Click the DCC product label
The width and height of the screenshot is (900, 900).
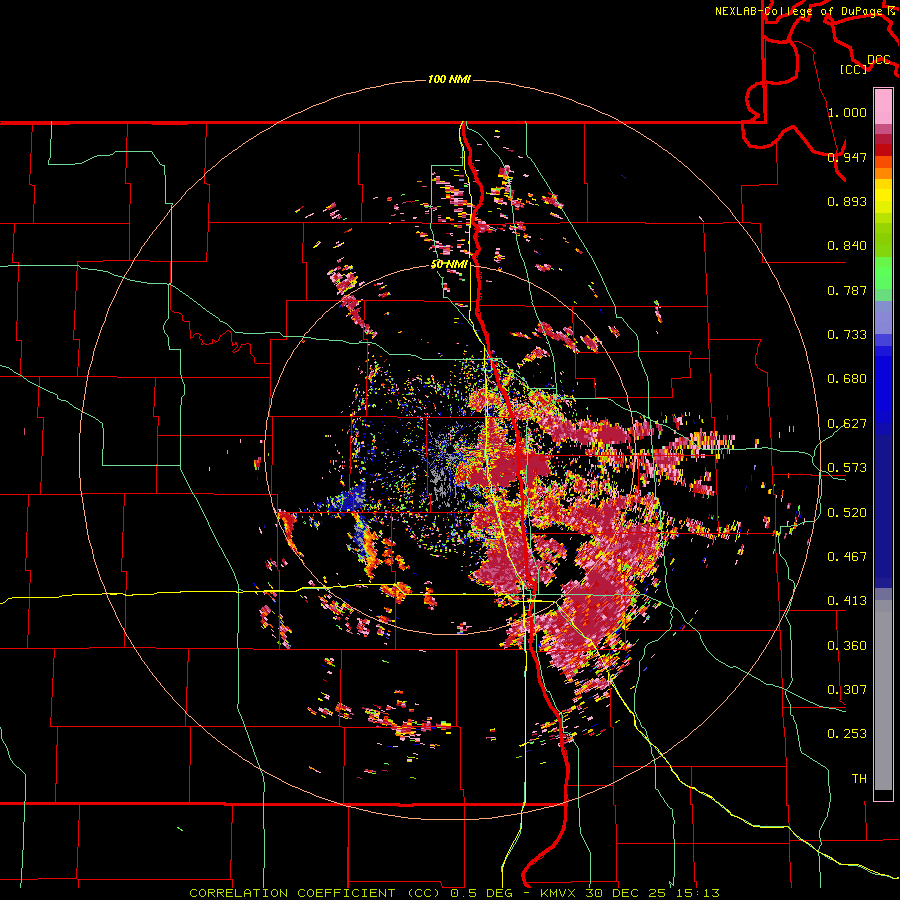click(879, 60)
